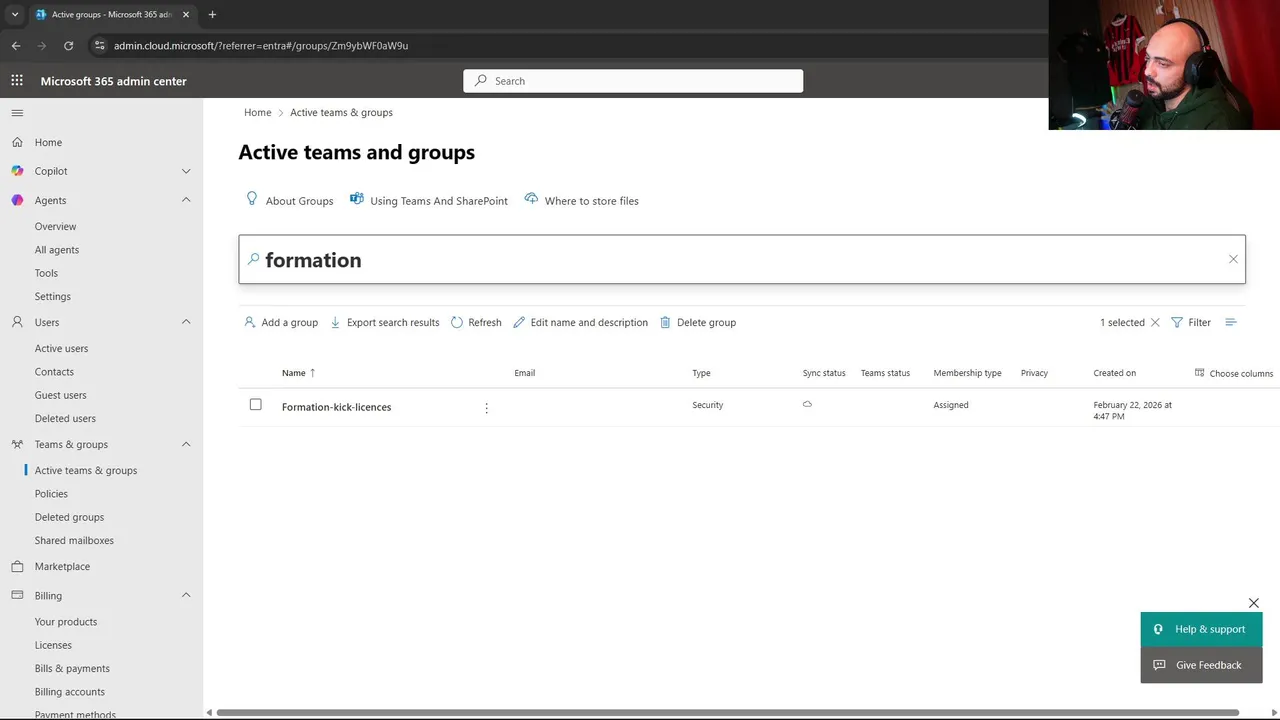Click the Created on column header

pyautogui.click(x=1114, y=373)
